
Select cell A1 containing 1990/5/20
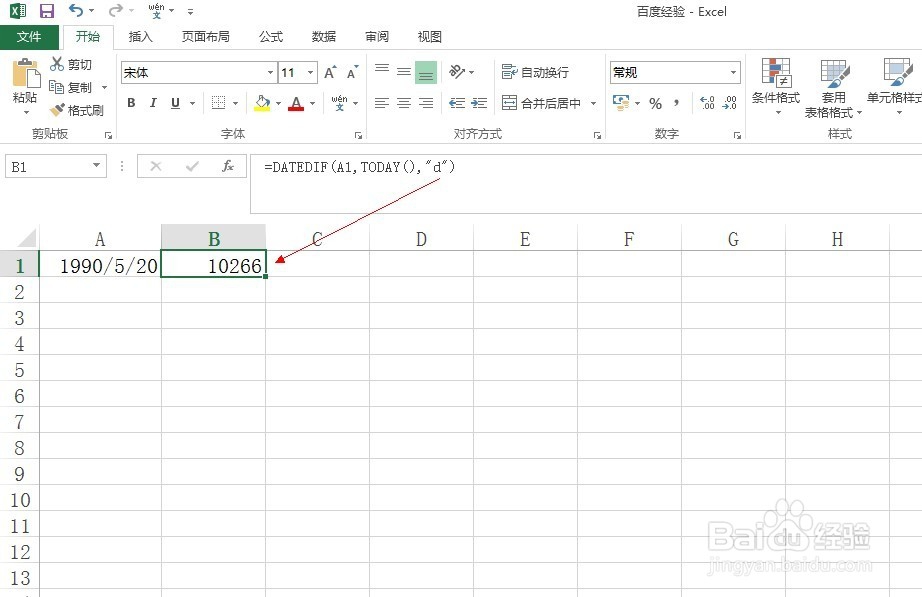pos(100,265)
